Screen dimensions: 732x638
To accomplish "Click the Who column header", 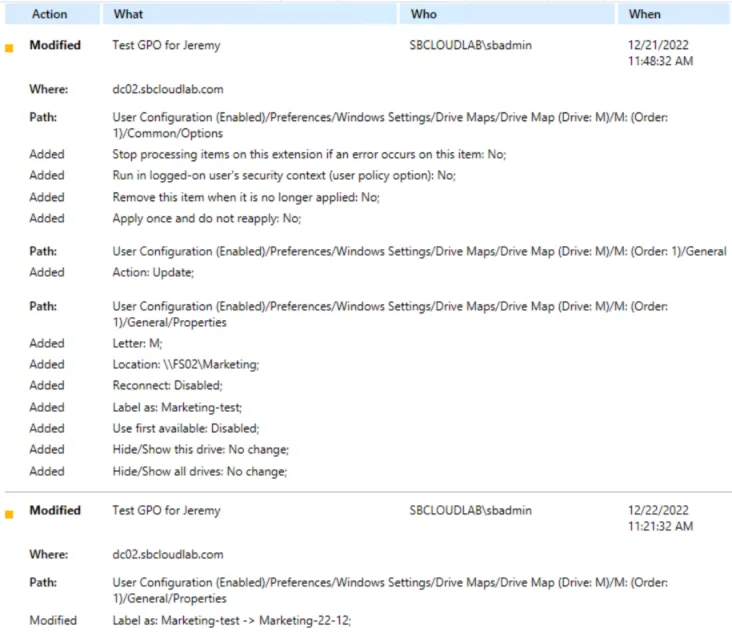I will click(x=424, y=14).
